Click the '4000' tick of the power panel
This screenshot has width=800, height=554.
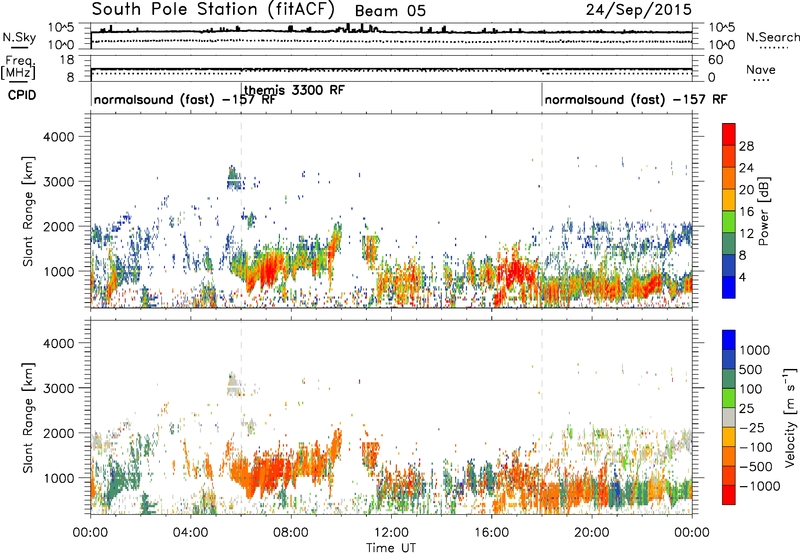(x=58, y=137)
